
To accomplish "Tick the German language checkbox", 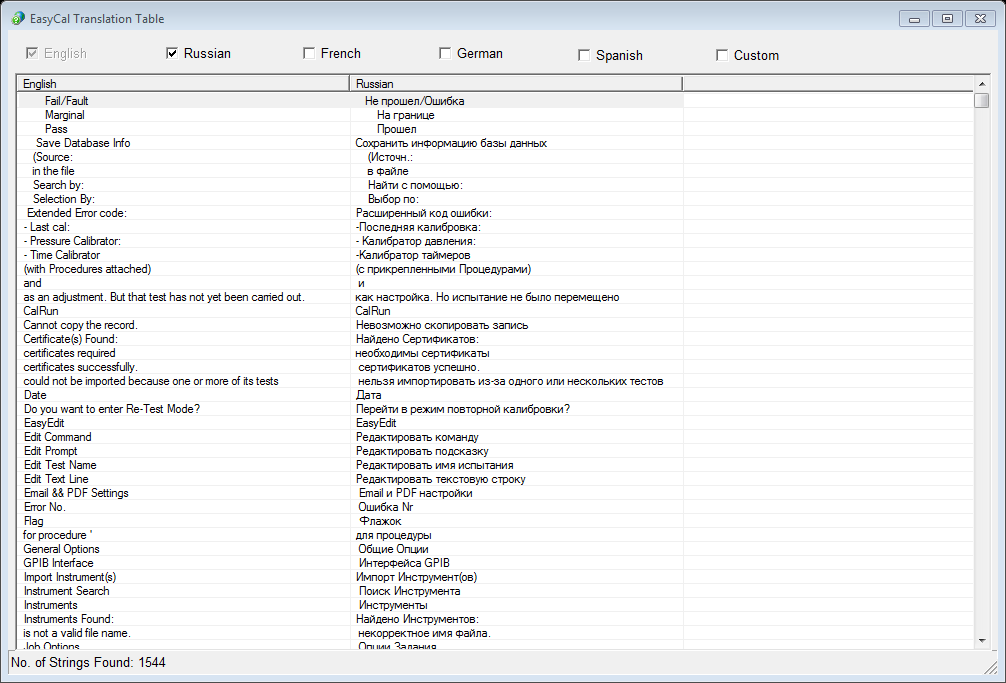I will [445, 54].
